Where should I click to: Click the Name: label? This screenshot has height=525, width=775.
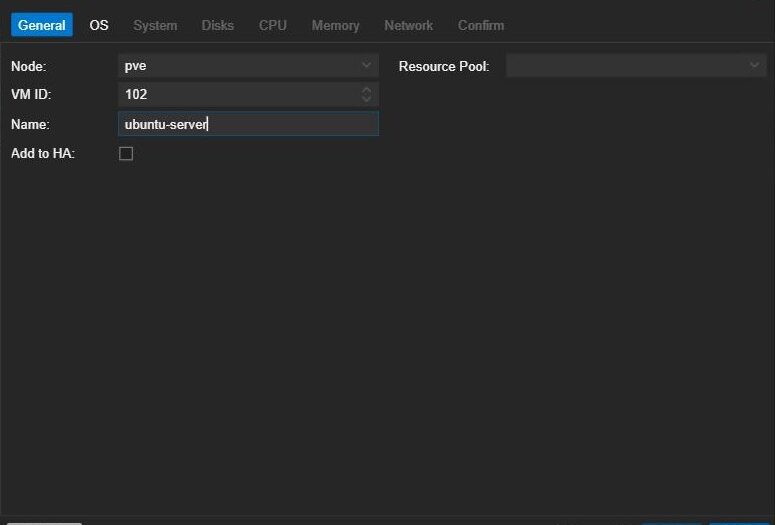[30, 124]
